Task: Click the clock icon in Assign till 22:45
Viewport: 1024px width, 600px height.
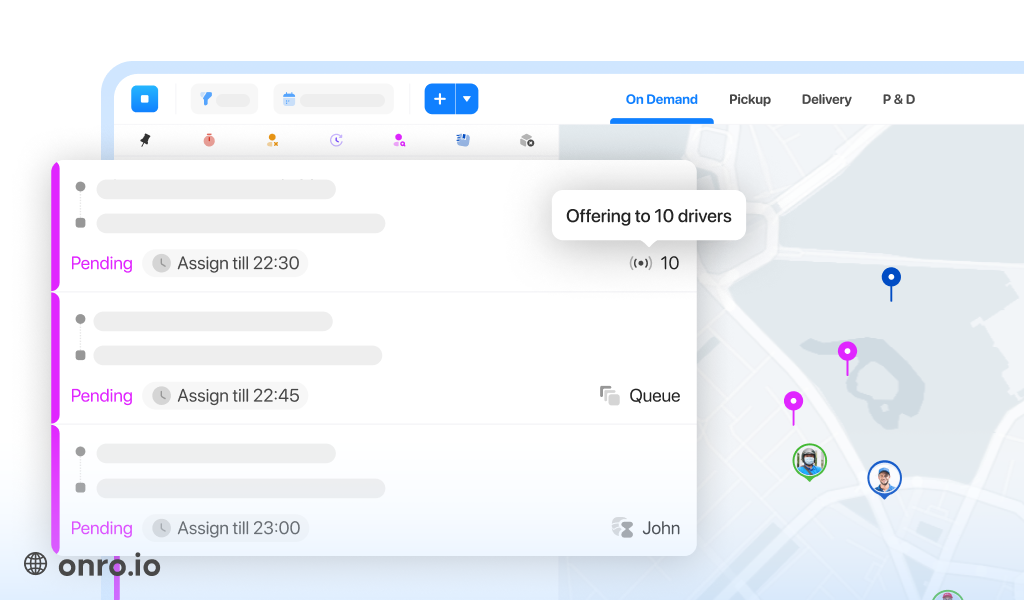Action: tap(161, 396)
